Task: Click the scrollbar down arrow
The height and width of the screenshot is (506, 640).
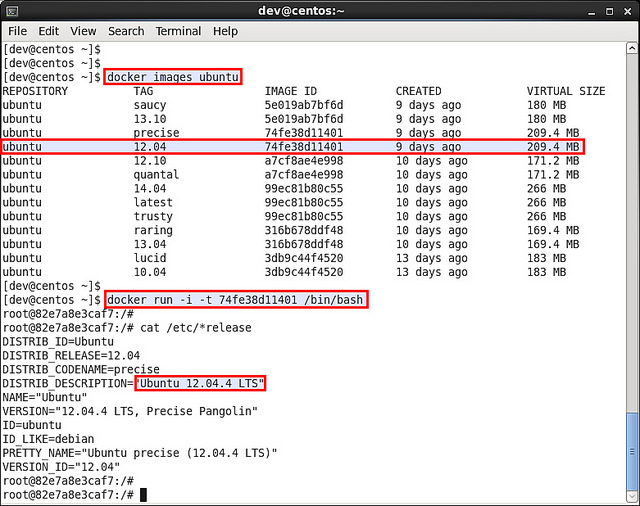Action: [x=632, y=497]
